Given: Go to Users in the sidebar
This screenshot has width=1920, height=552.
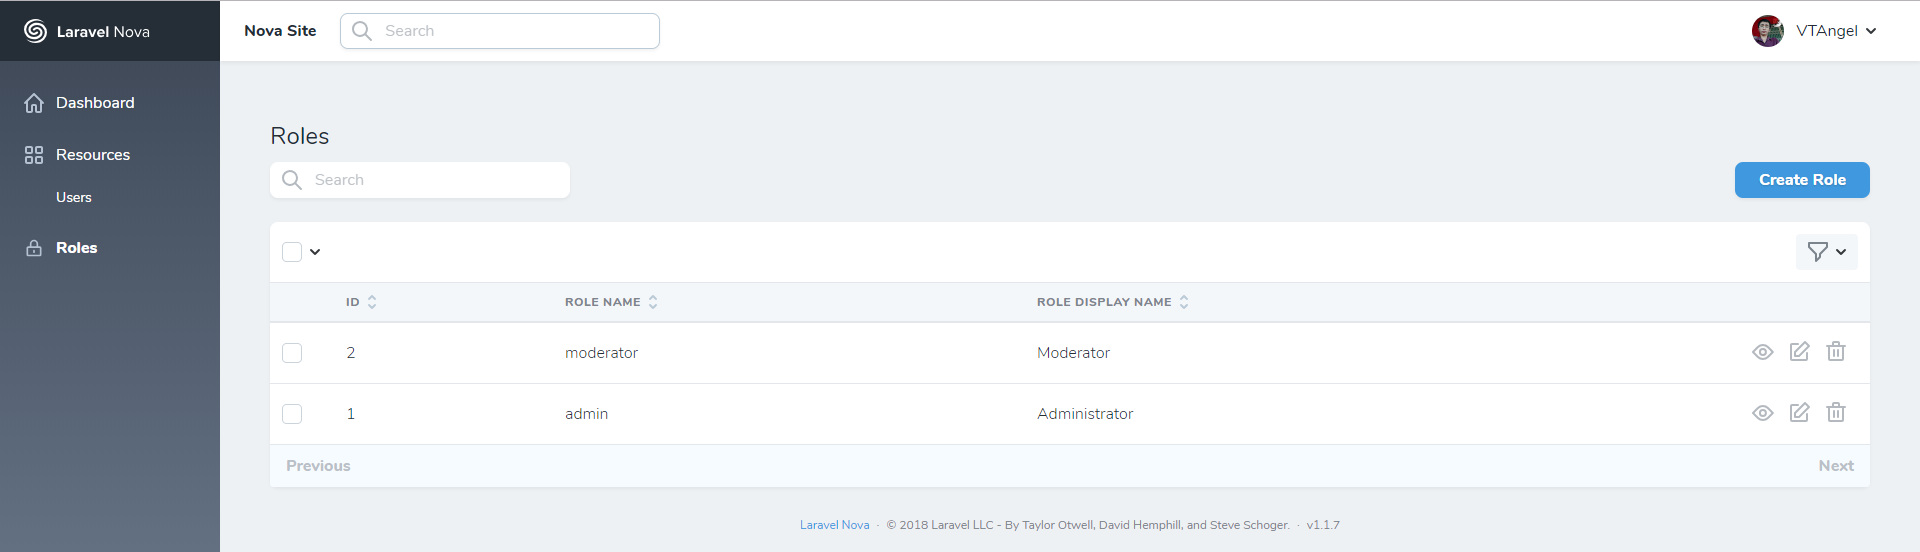Looking at the screenshot, I should 74,198.
